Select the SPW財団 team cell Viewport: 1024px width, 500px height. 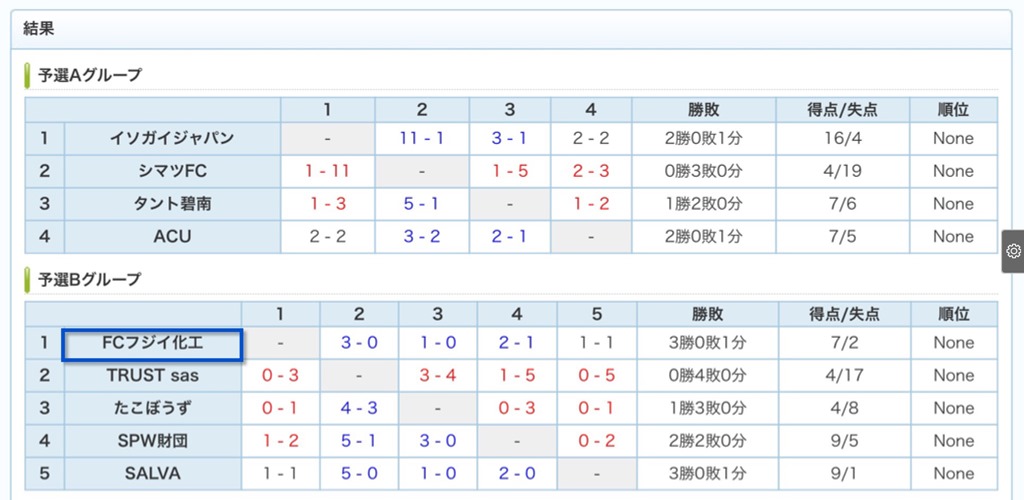(x=153, y=441)
